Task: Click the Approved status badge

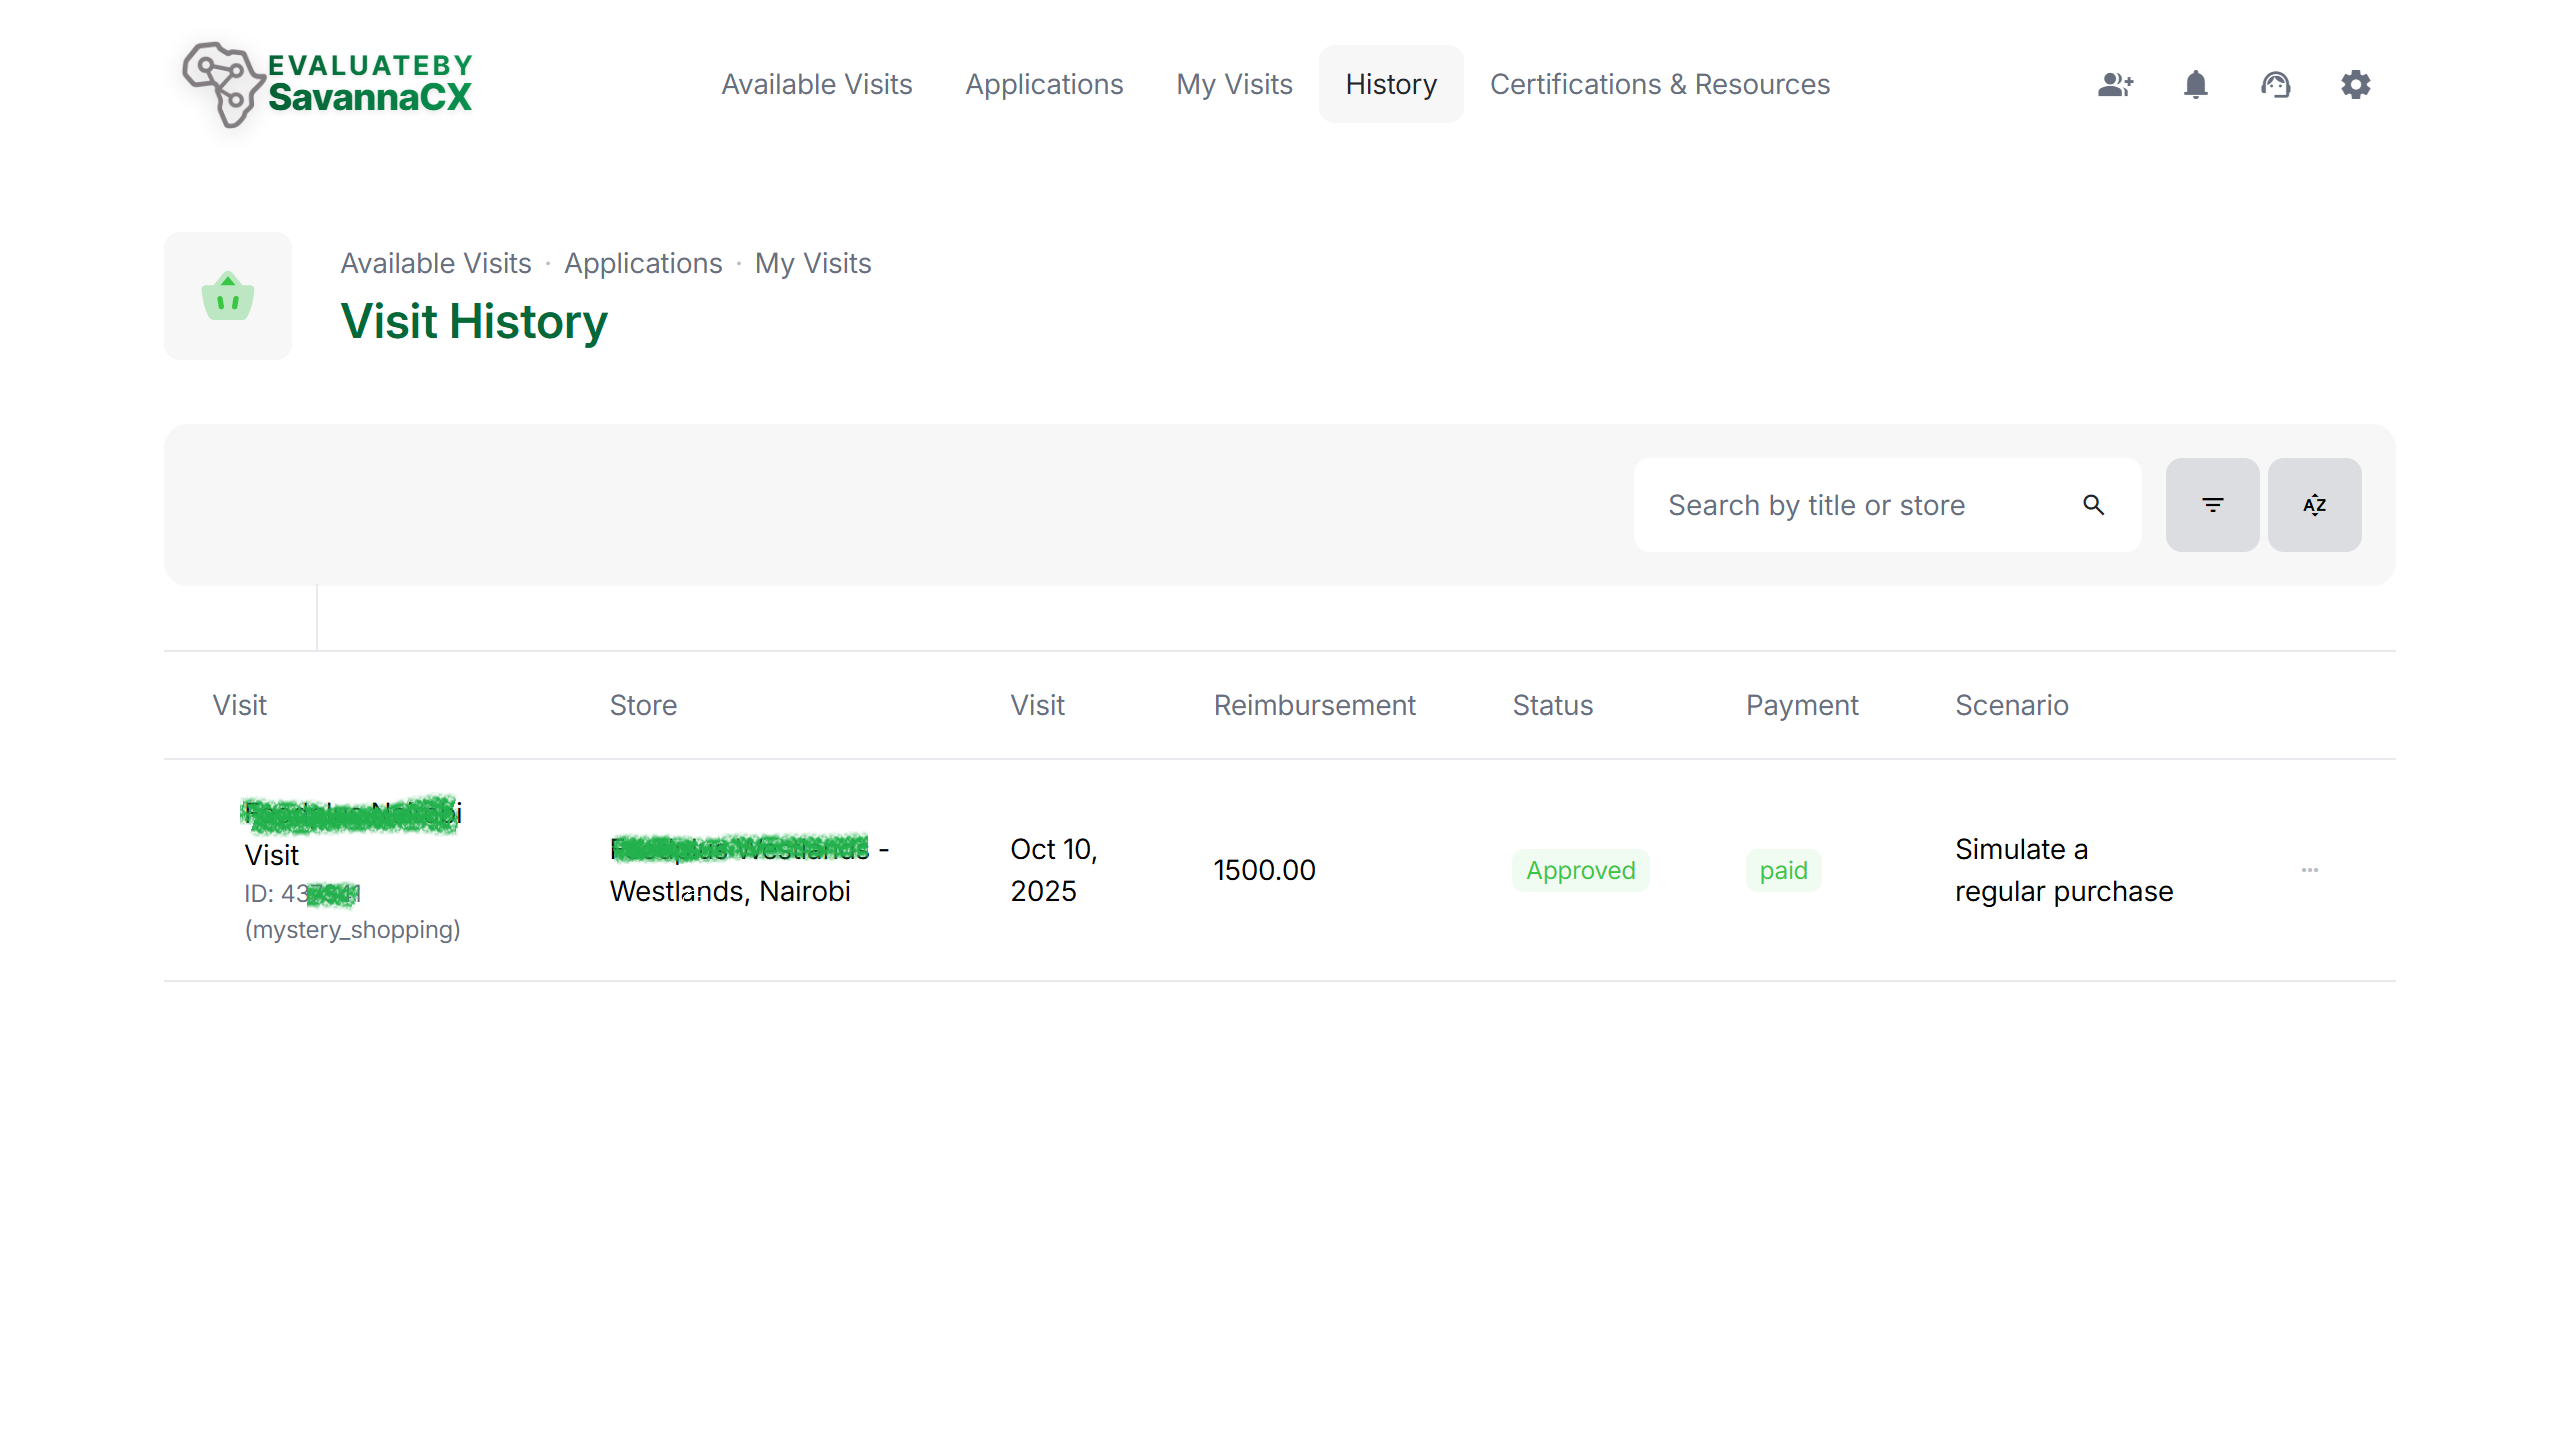Action: click(1580, 870)
